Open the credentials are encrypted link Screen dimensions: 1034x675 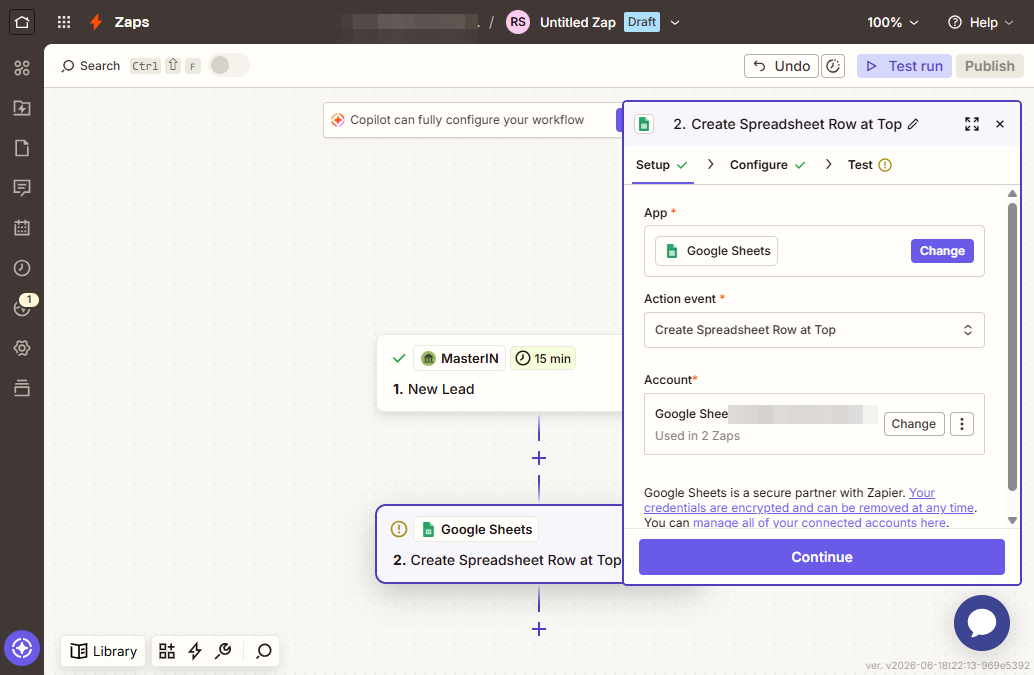[809, 508]
